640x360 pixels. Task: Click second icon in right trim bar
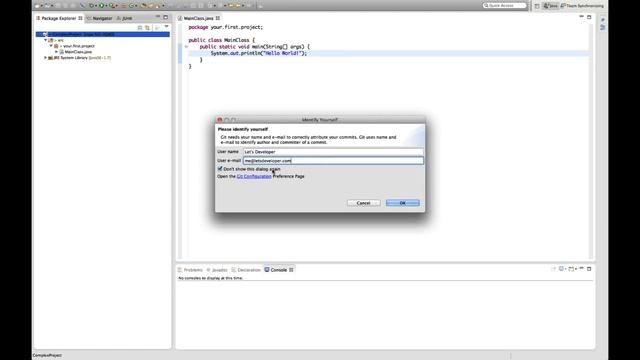602,27
